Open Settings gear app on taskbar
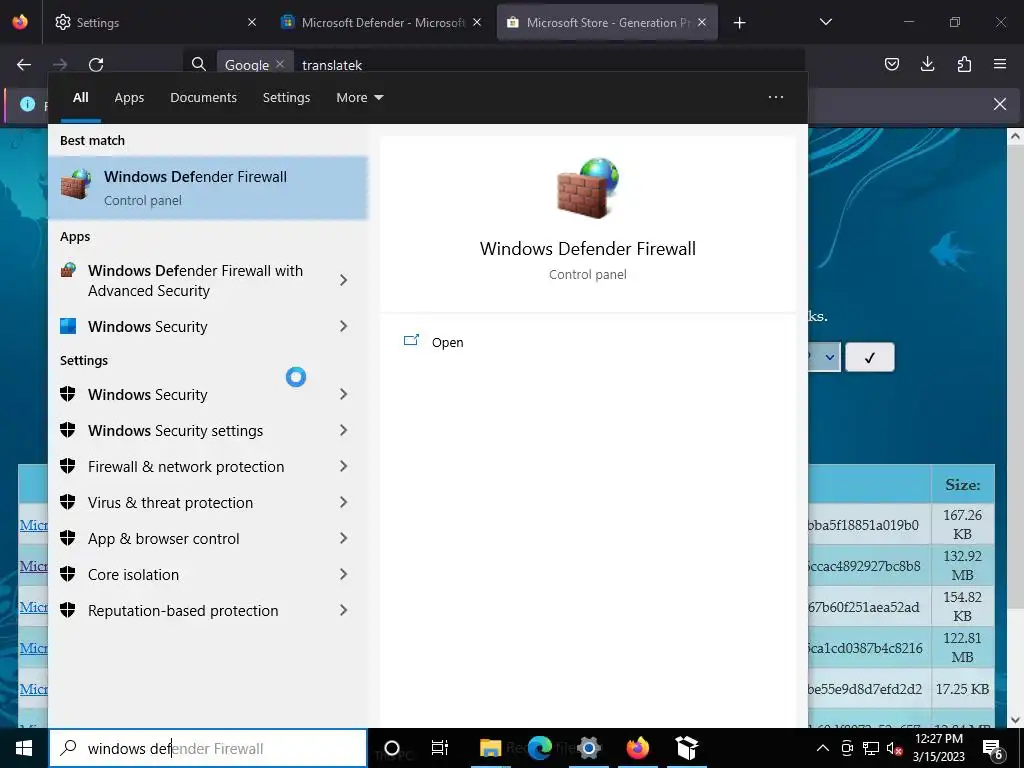The image size is (1024, 768). (x=588, y=748)
